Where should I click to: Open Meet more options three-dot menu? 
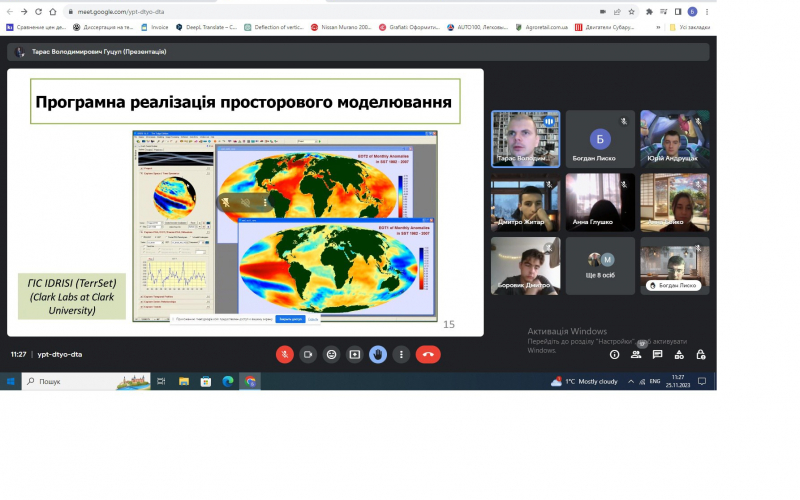pos(402,355)
